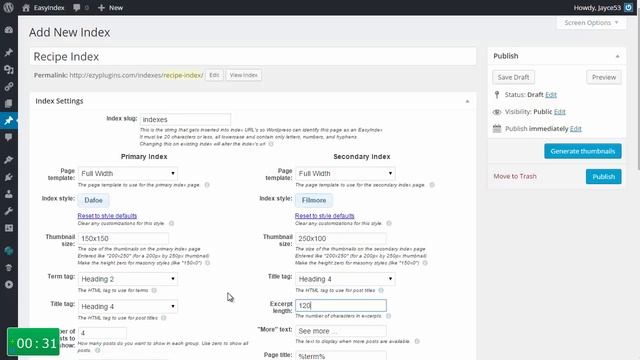
Task: Open Secondary Index Title tag dropdown
Action: 345,279
